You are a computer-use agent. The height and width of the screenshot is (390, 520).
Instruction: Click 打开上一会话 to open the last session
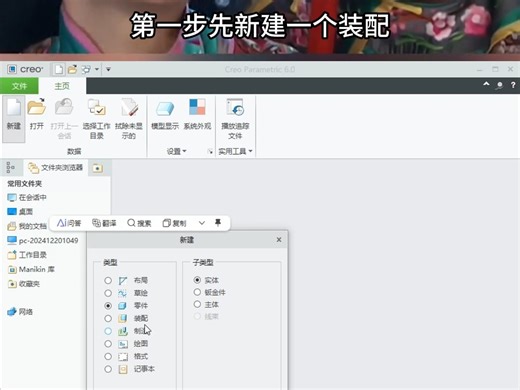click(x=64, y=119)
